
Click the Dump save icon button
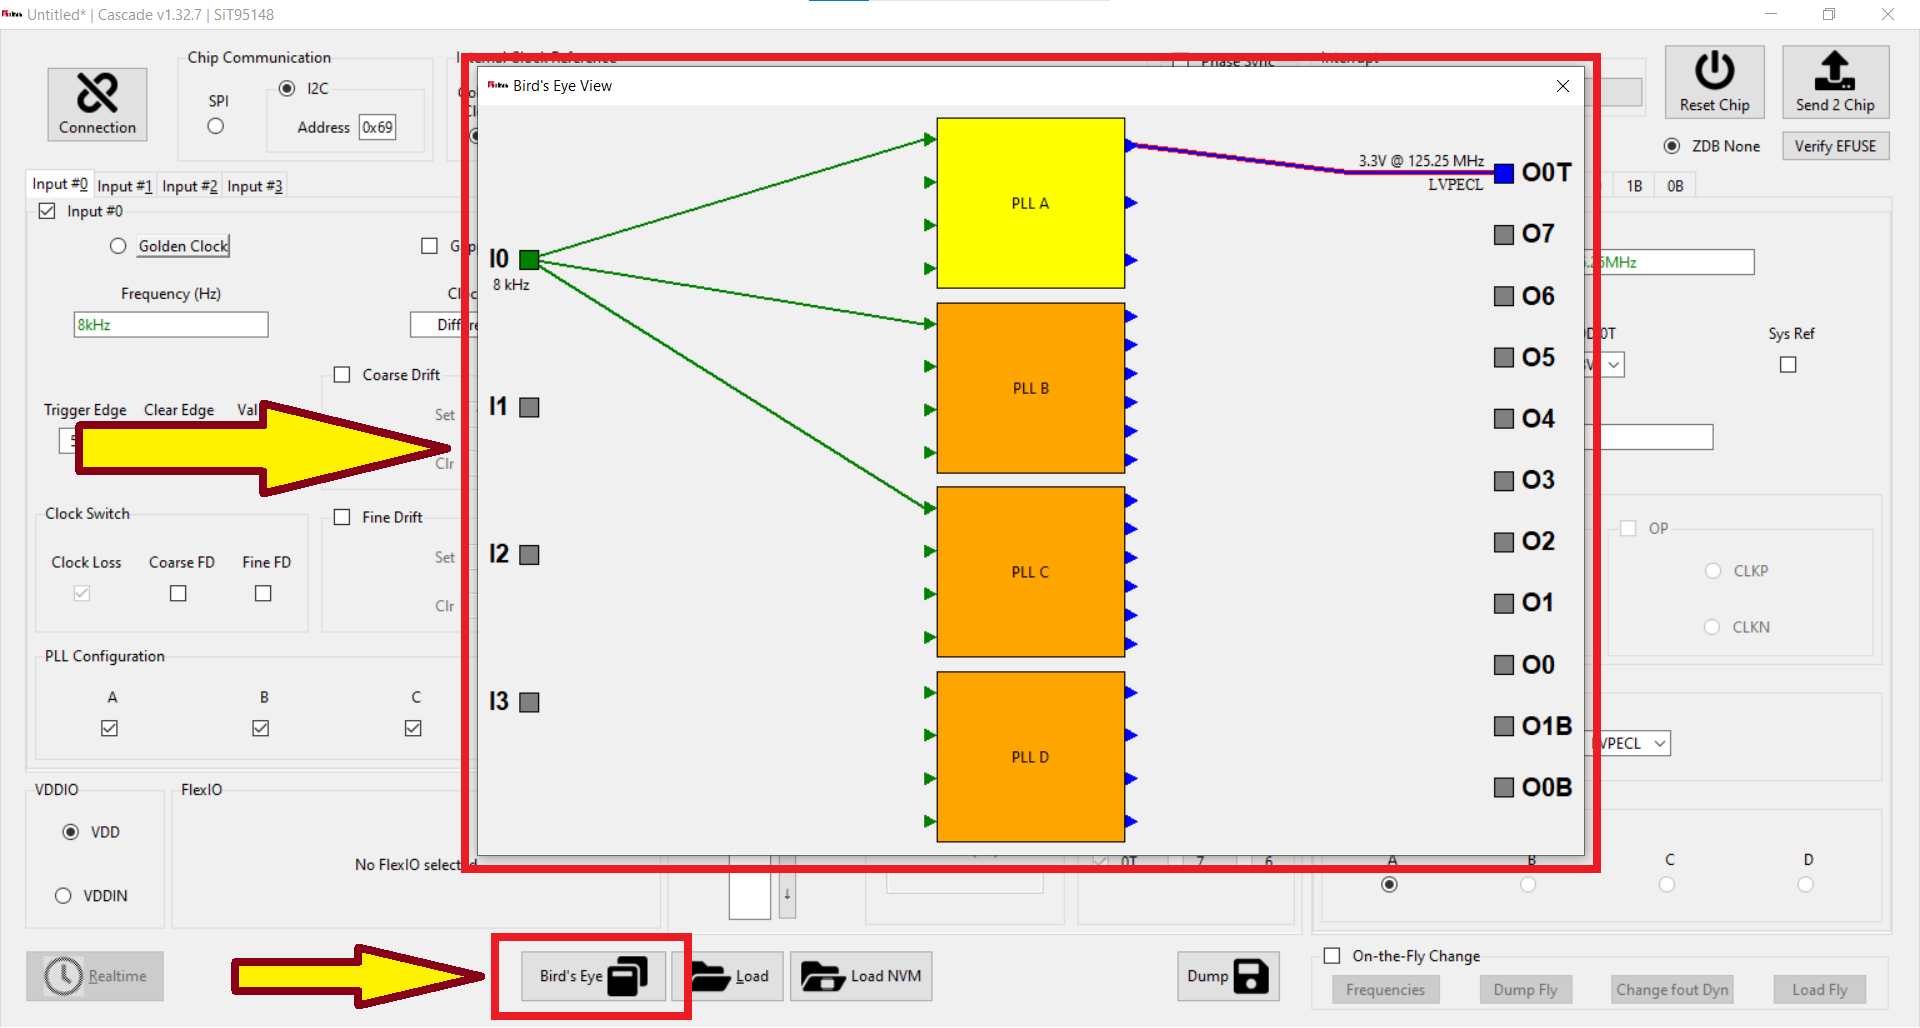[1228, 976]
